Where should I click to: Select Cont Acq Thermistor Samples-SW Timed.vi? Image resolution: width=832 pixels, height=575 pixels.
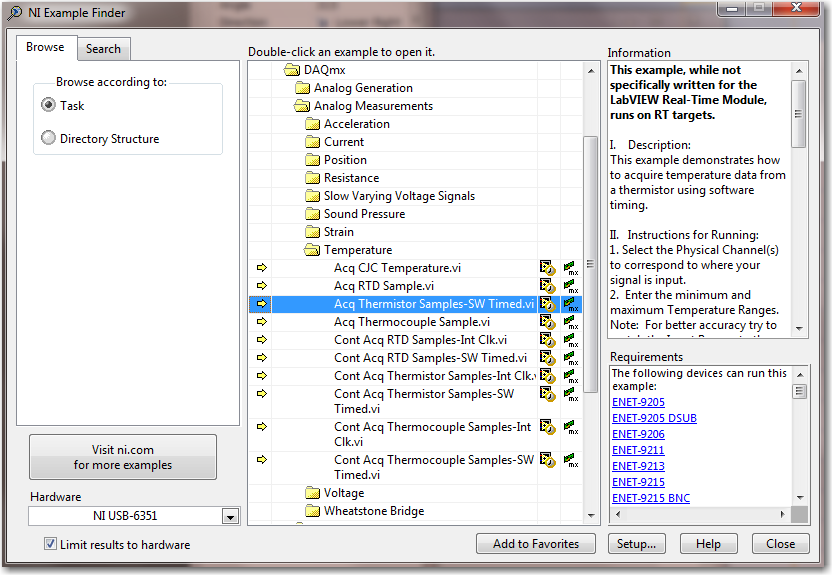pyautogui.click(x=424, y=401)
